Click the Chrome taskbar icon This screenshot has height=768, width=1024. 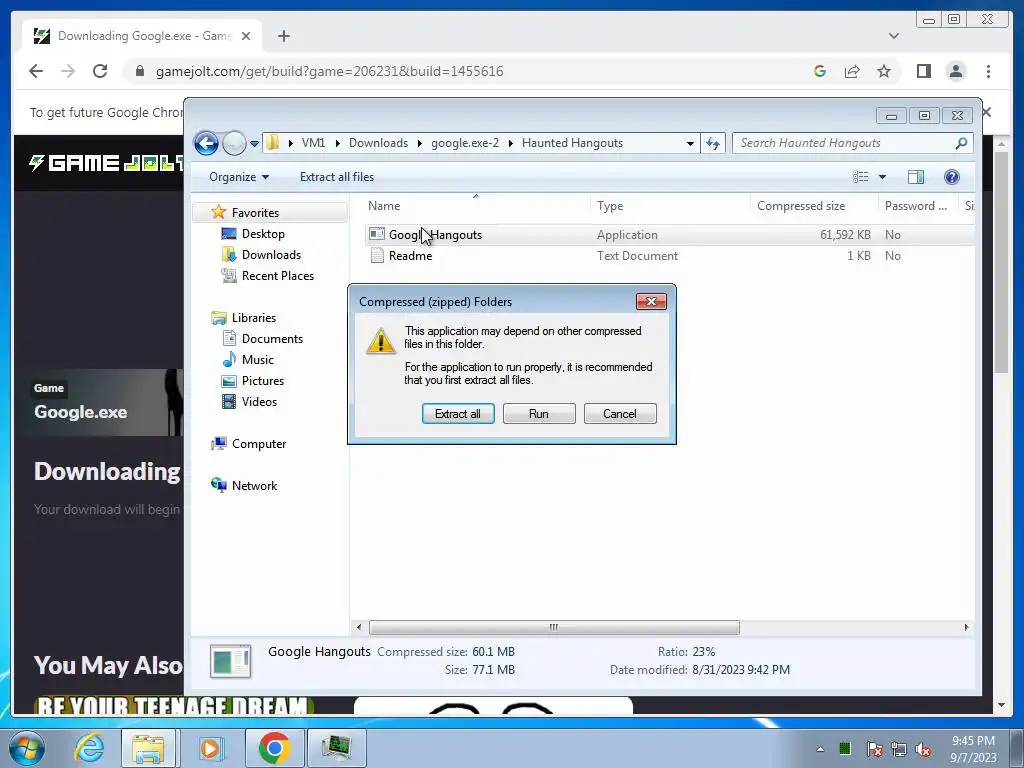pos(274,748)
